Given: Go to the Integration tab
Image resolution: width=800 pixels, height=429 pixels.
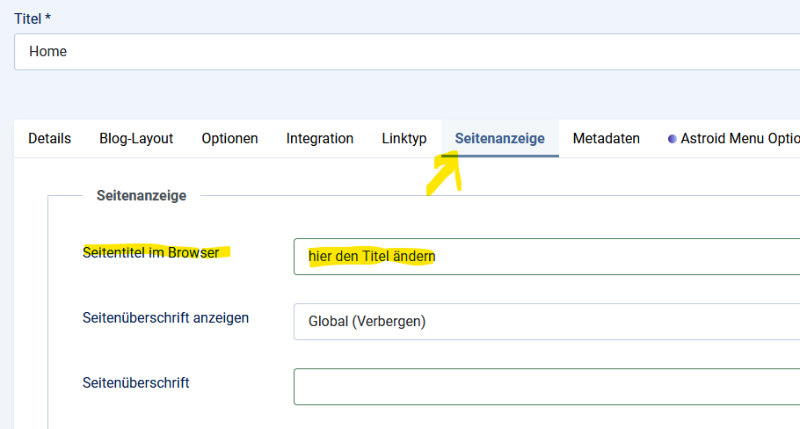Looking at the screenshot, I should pos(319,139).
